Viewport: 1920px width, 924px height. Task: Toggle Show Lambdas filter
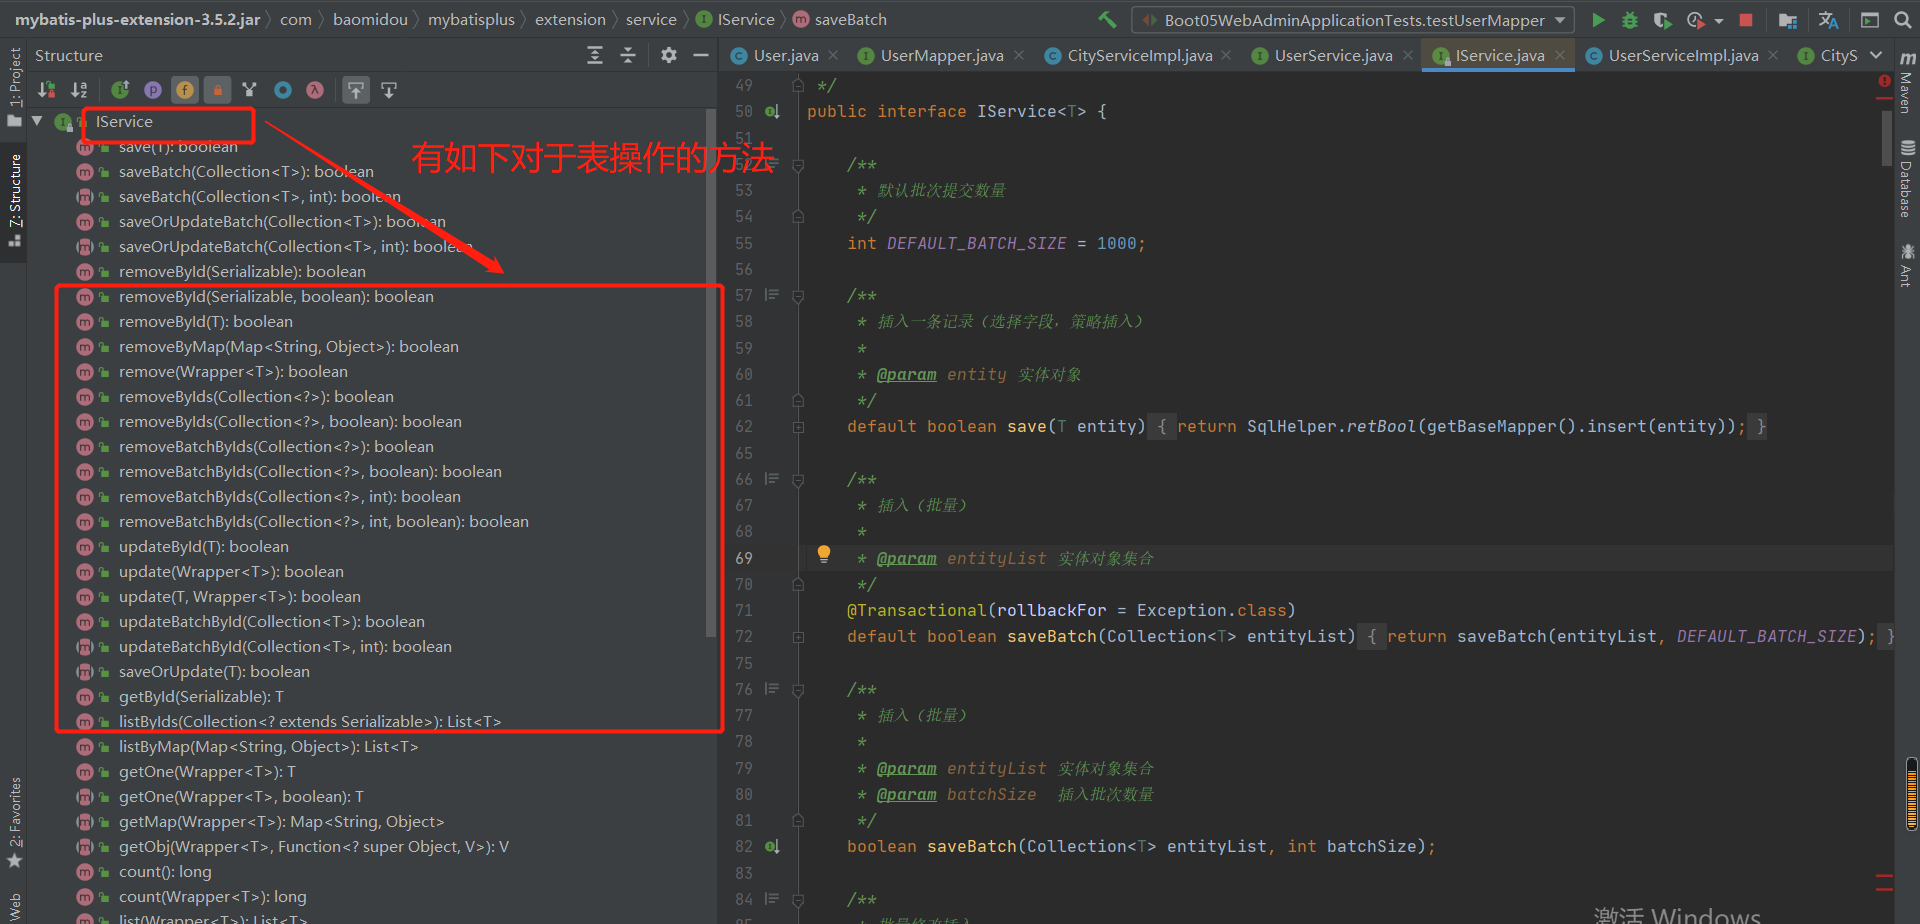[x=315, y=90]
